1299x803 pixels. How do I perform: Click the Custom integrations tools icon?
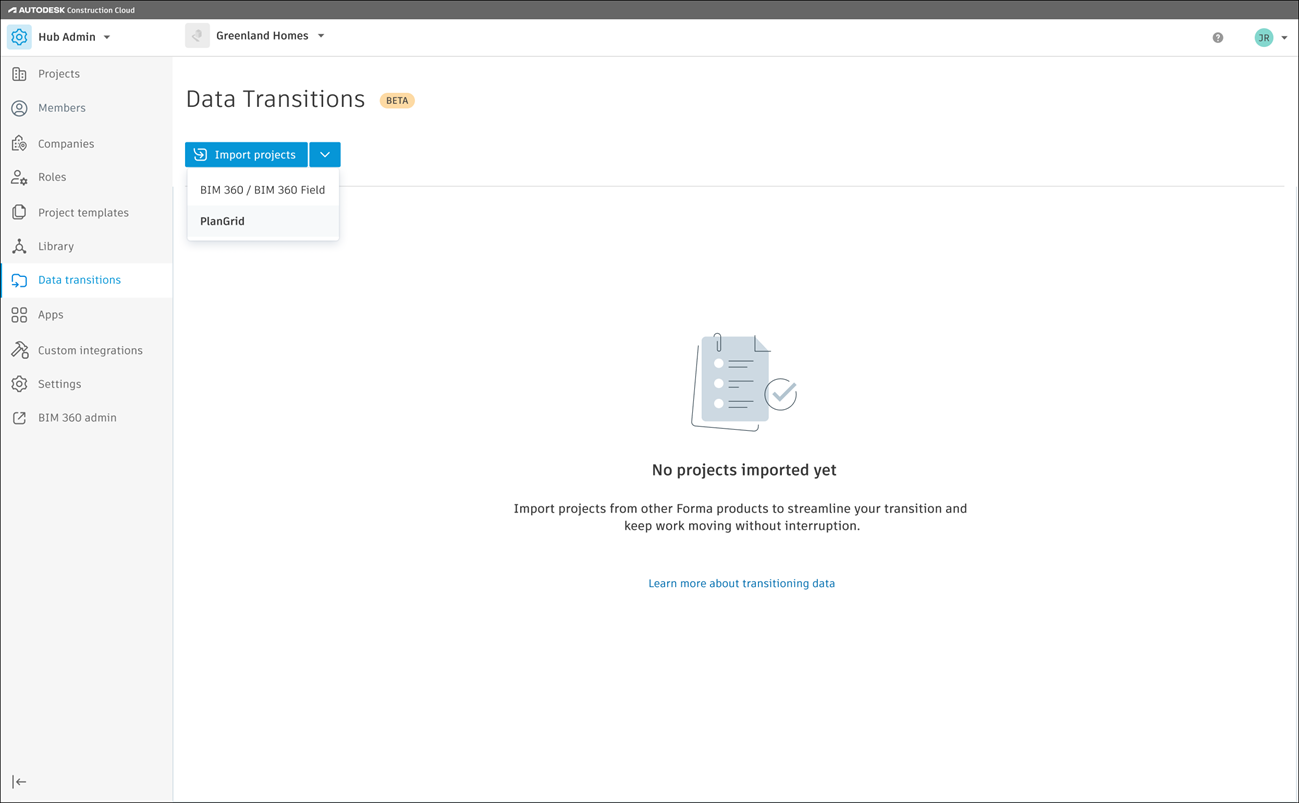pyautogui.click(x=19, y=351)
